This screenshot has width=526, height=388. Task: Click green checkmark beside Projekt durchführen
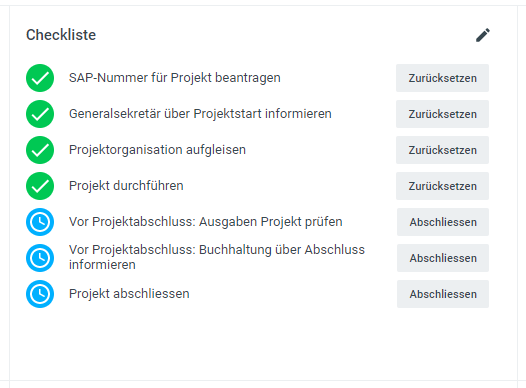click(x=40, y=186)
